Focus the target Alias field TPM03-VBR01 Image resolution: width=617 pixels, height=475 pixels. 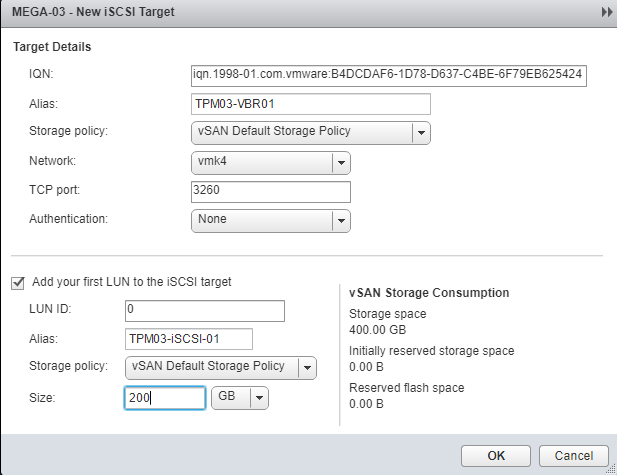pyautogui.click(x=311, y=104)
